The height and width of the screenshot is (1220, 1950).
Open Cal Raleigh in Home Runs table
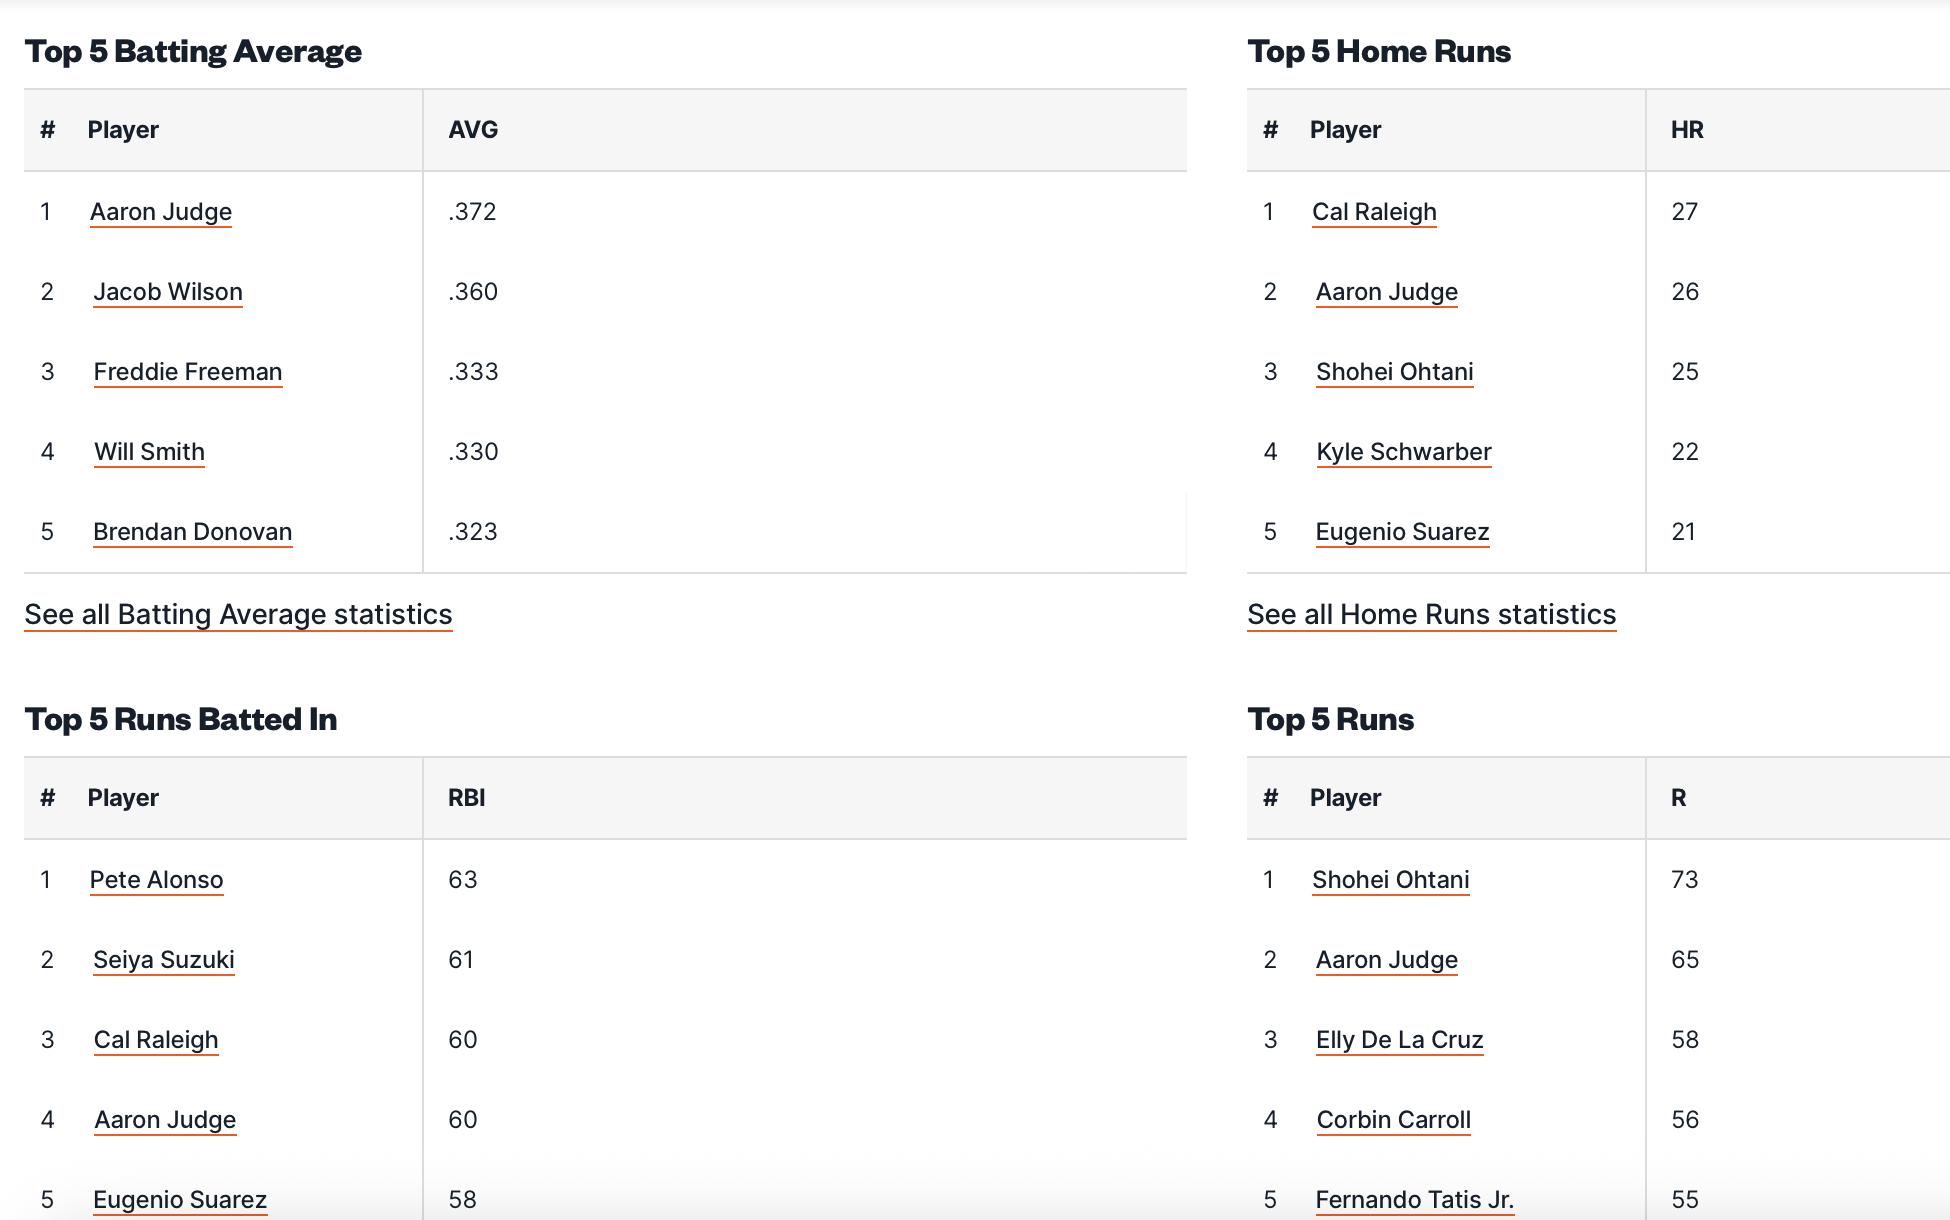tap(1374, 212)
